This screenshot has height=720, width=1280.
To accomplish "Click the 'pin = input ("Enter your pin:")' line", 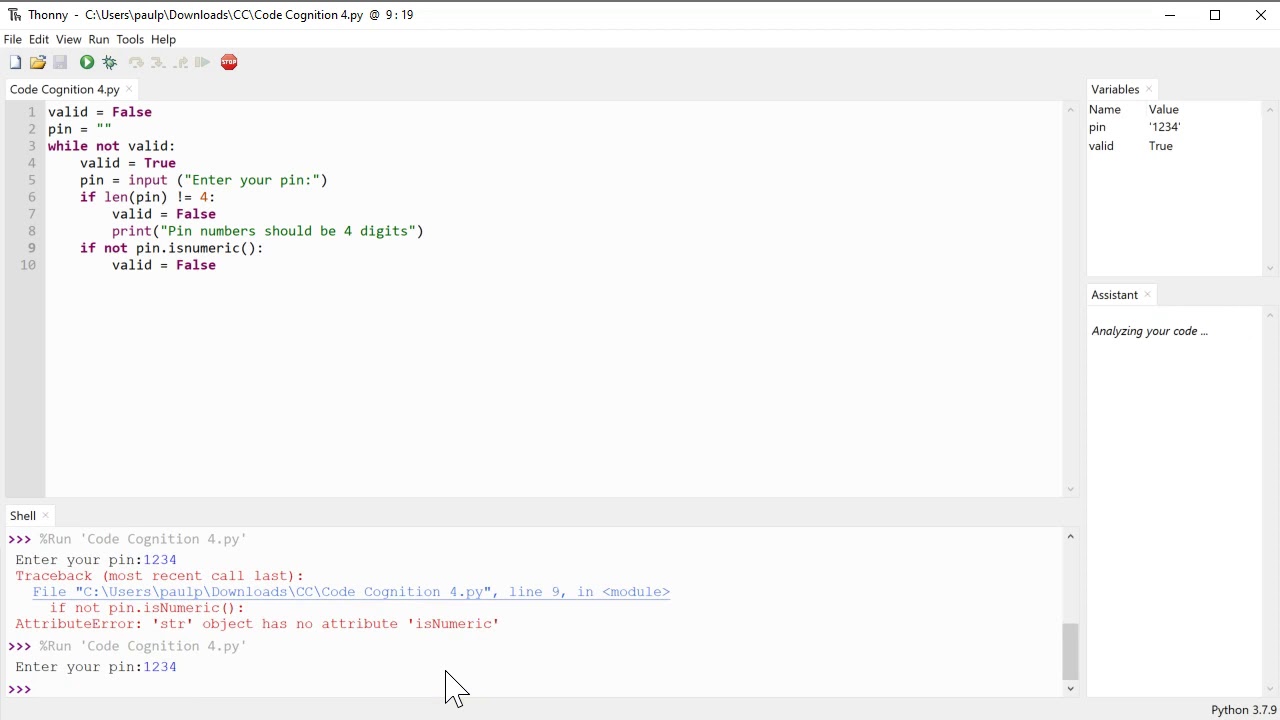I will click(x=204, y=180).
